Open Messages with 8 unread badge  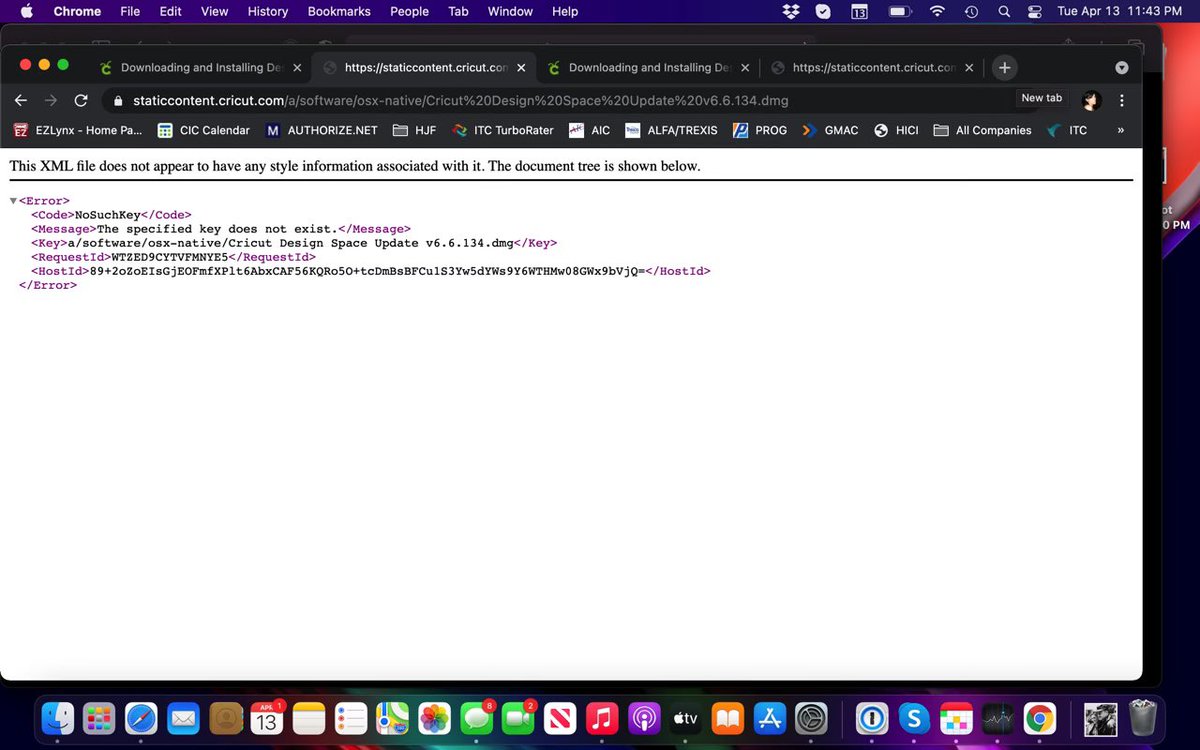pyautogui.click(x=476, y=718)
